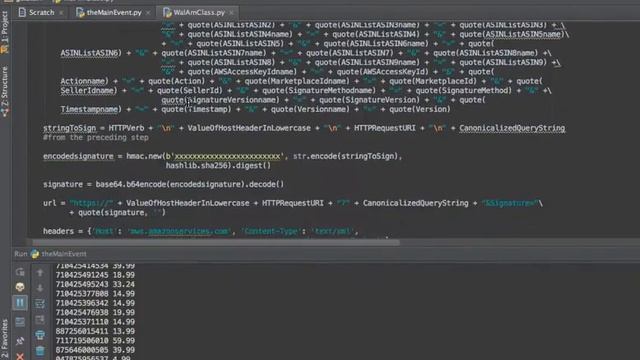Screen dimensions: 640x360
Task: Click the SellerIdname) text
Action: 89,91
